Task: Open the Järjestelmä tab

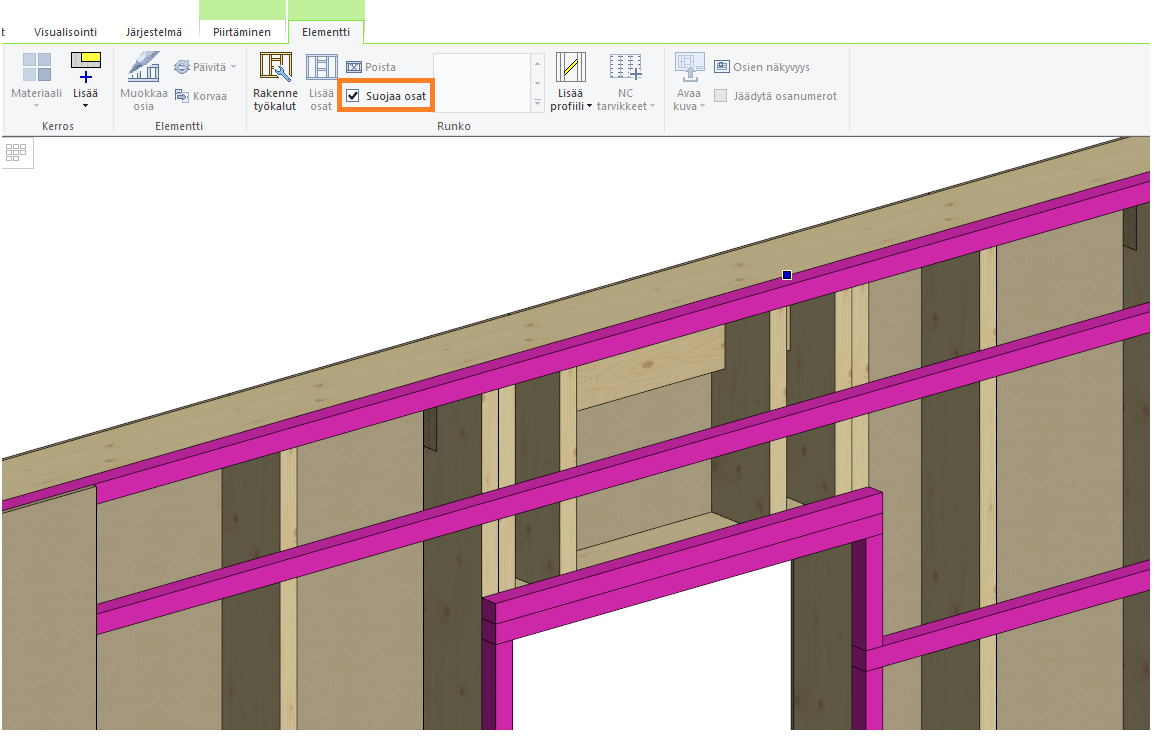Action: [x=154, y=32]
